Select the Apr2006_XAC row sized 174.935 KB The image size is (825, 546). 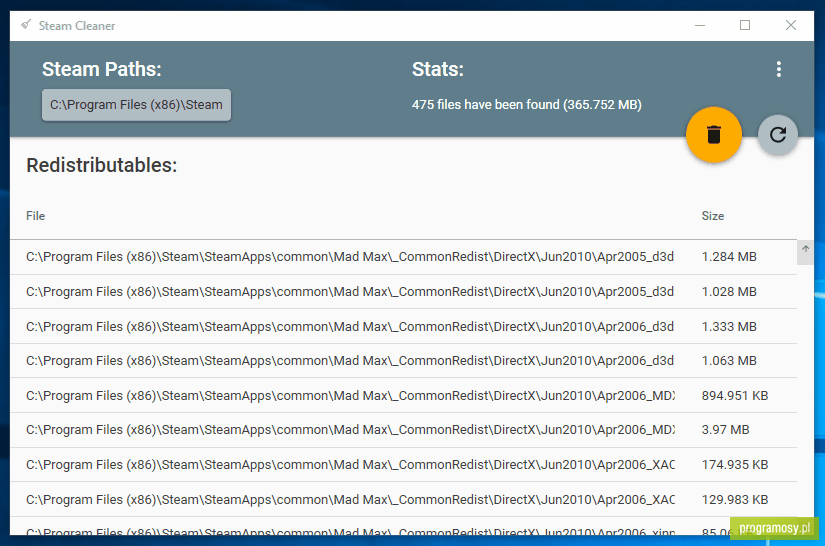[404, 464]
